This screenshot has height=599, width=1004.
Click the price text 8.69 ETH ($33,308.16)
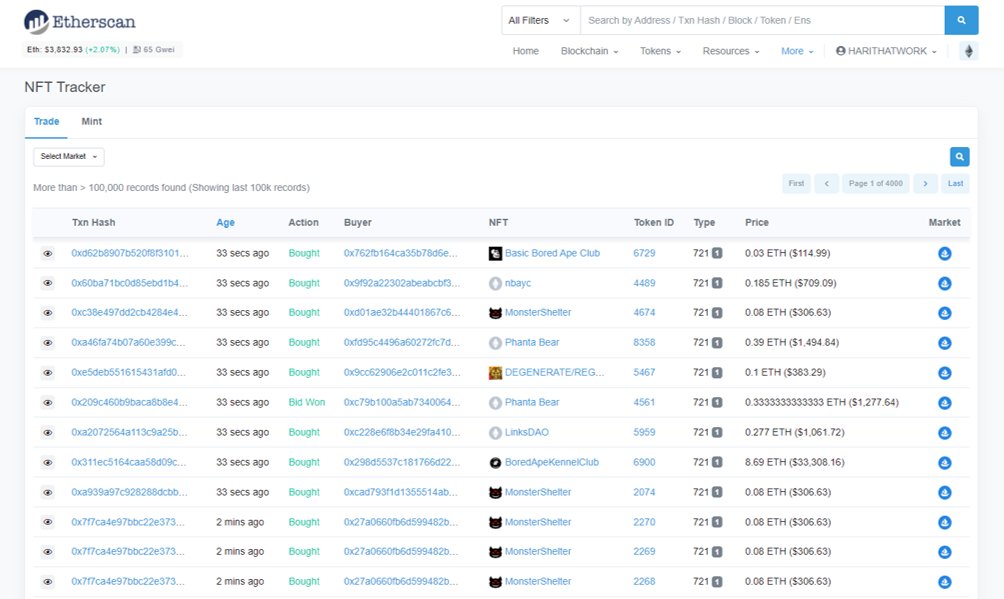point(795,462)
